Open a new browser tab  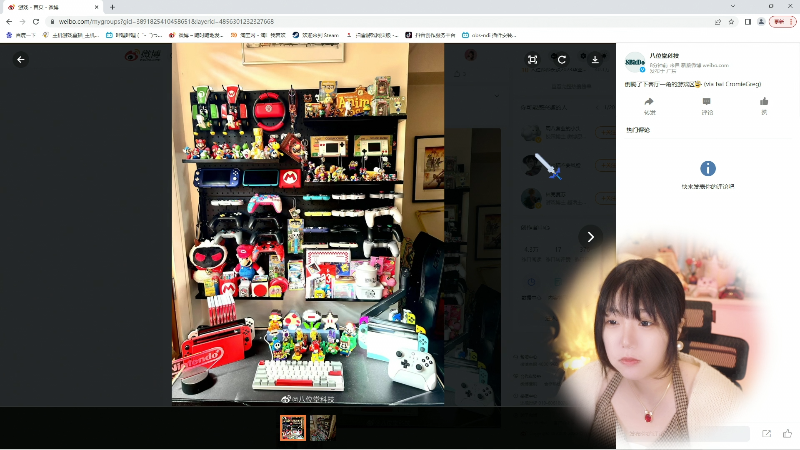(112, 7)
